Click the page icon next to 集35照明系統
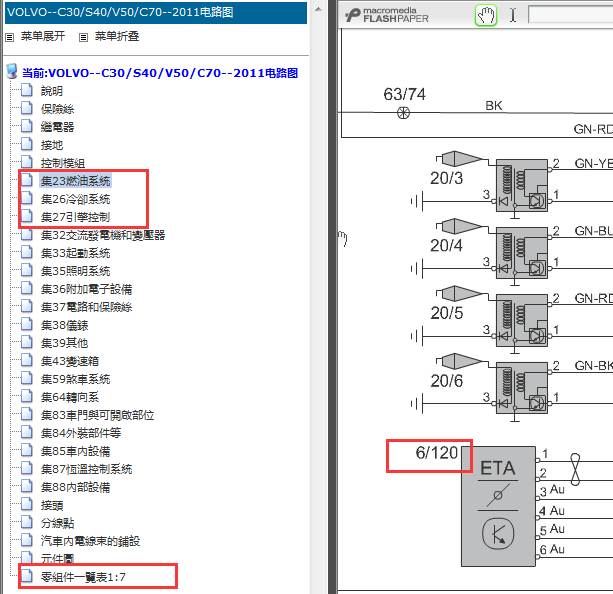The width and height of the screenshot is (613, 594). click(27, 270)
